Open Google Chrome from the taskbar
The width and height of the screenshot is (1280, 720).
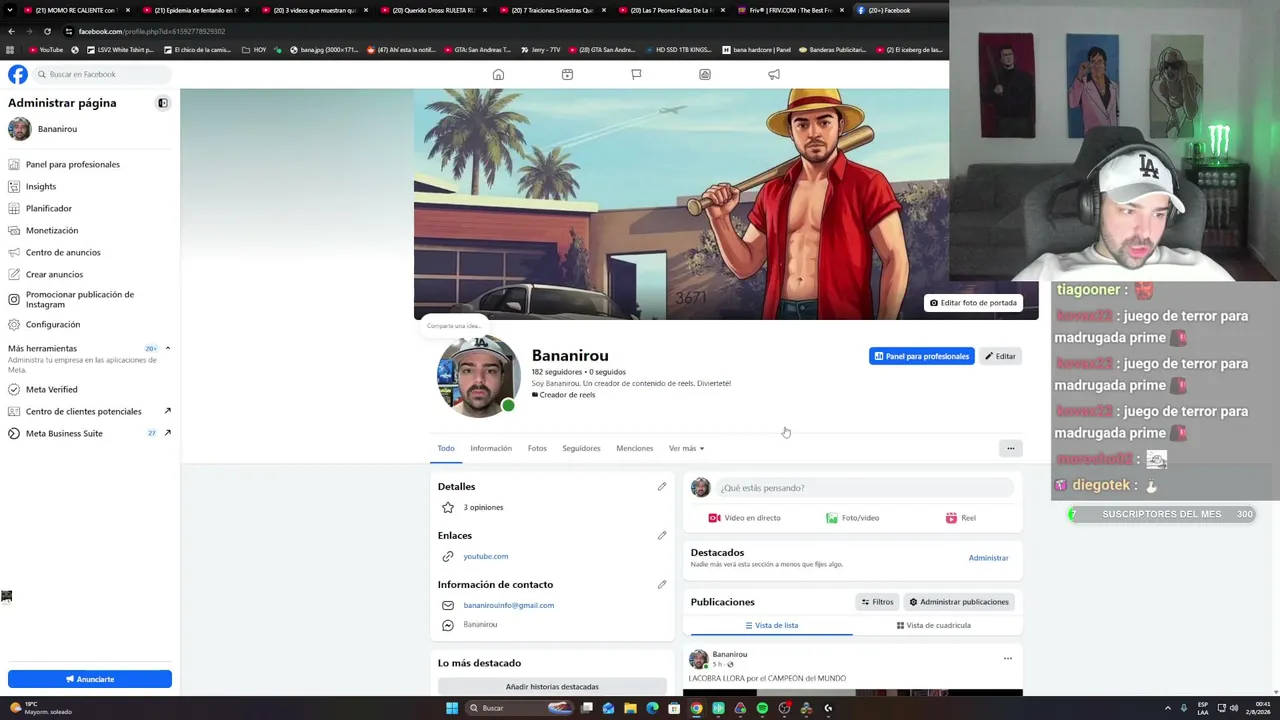696,708
